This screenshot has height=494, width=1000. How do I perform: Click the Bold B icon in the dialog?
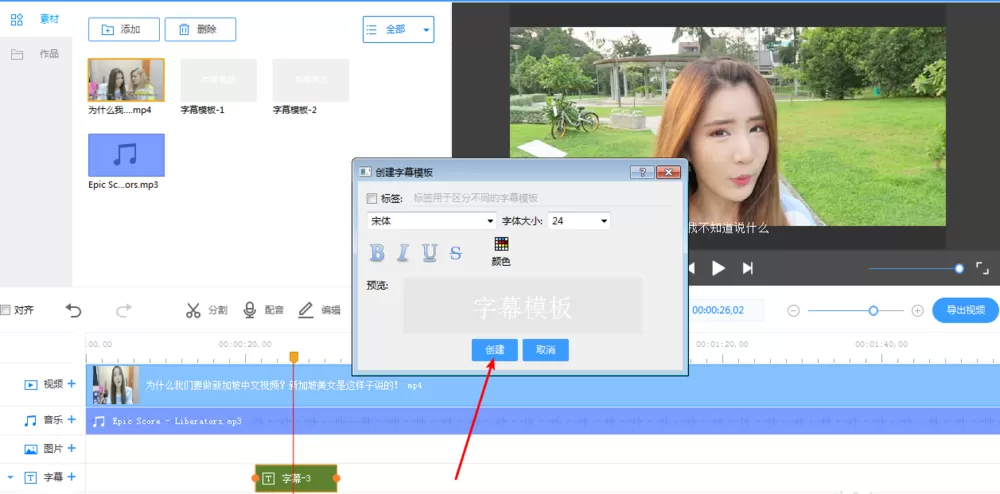(x=378, y=253)
